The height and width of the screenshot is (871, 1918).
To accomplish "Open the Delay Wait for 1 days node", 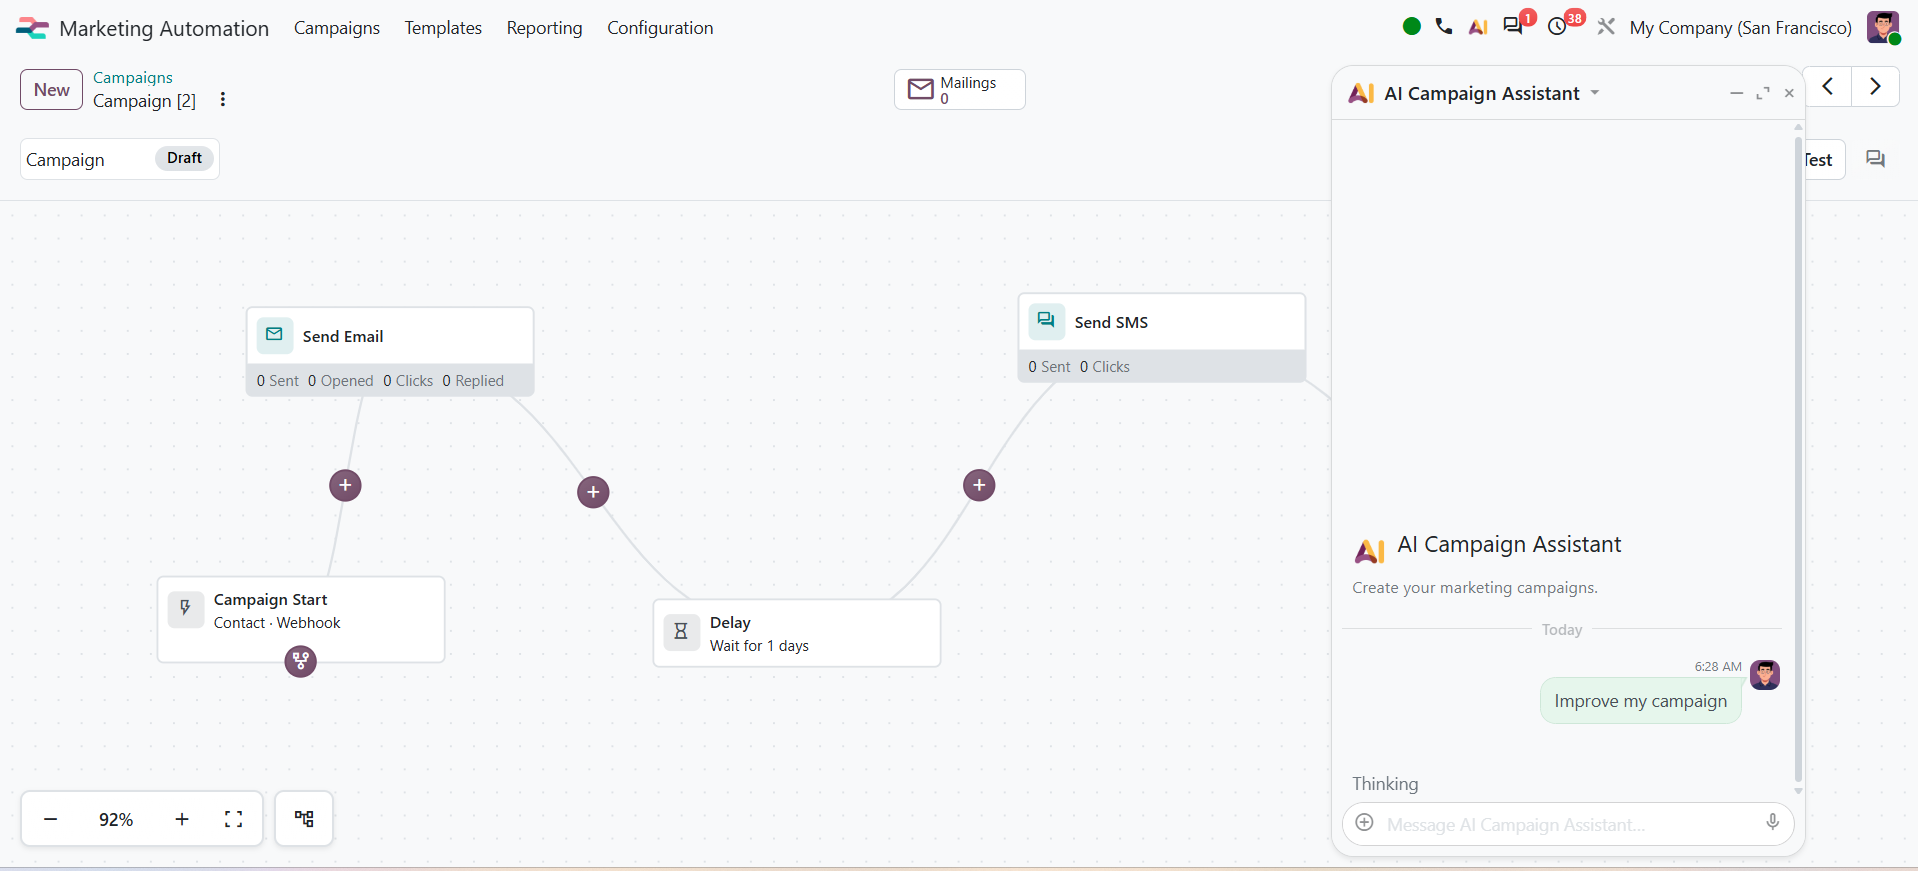I will click(797, 633).
